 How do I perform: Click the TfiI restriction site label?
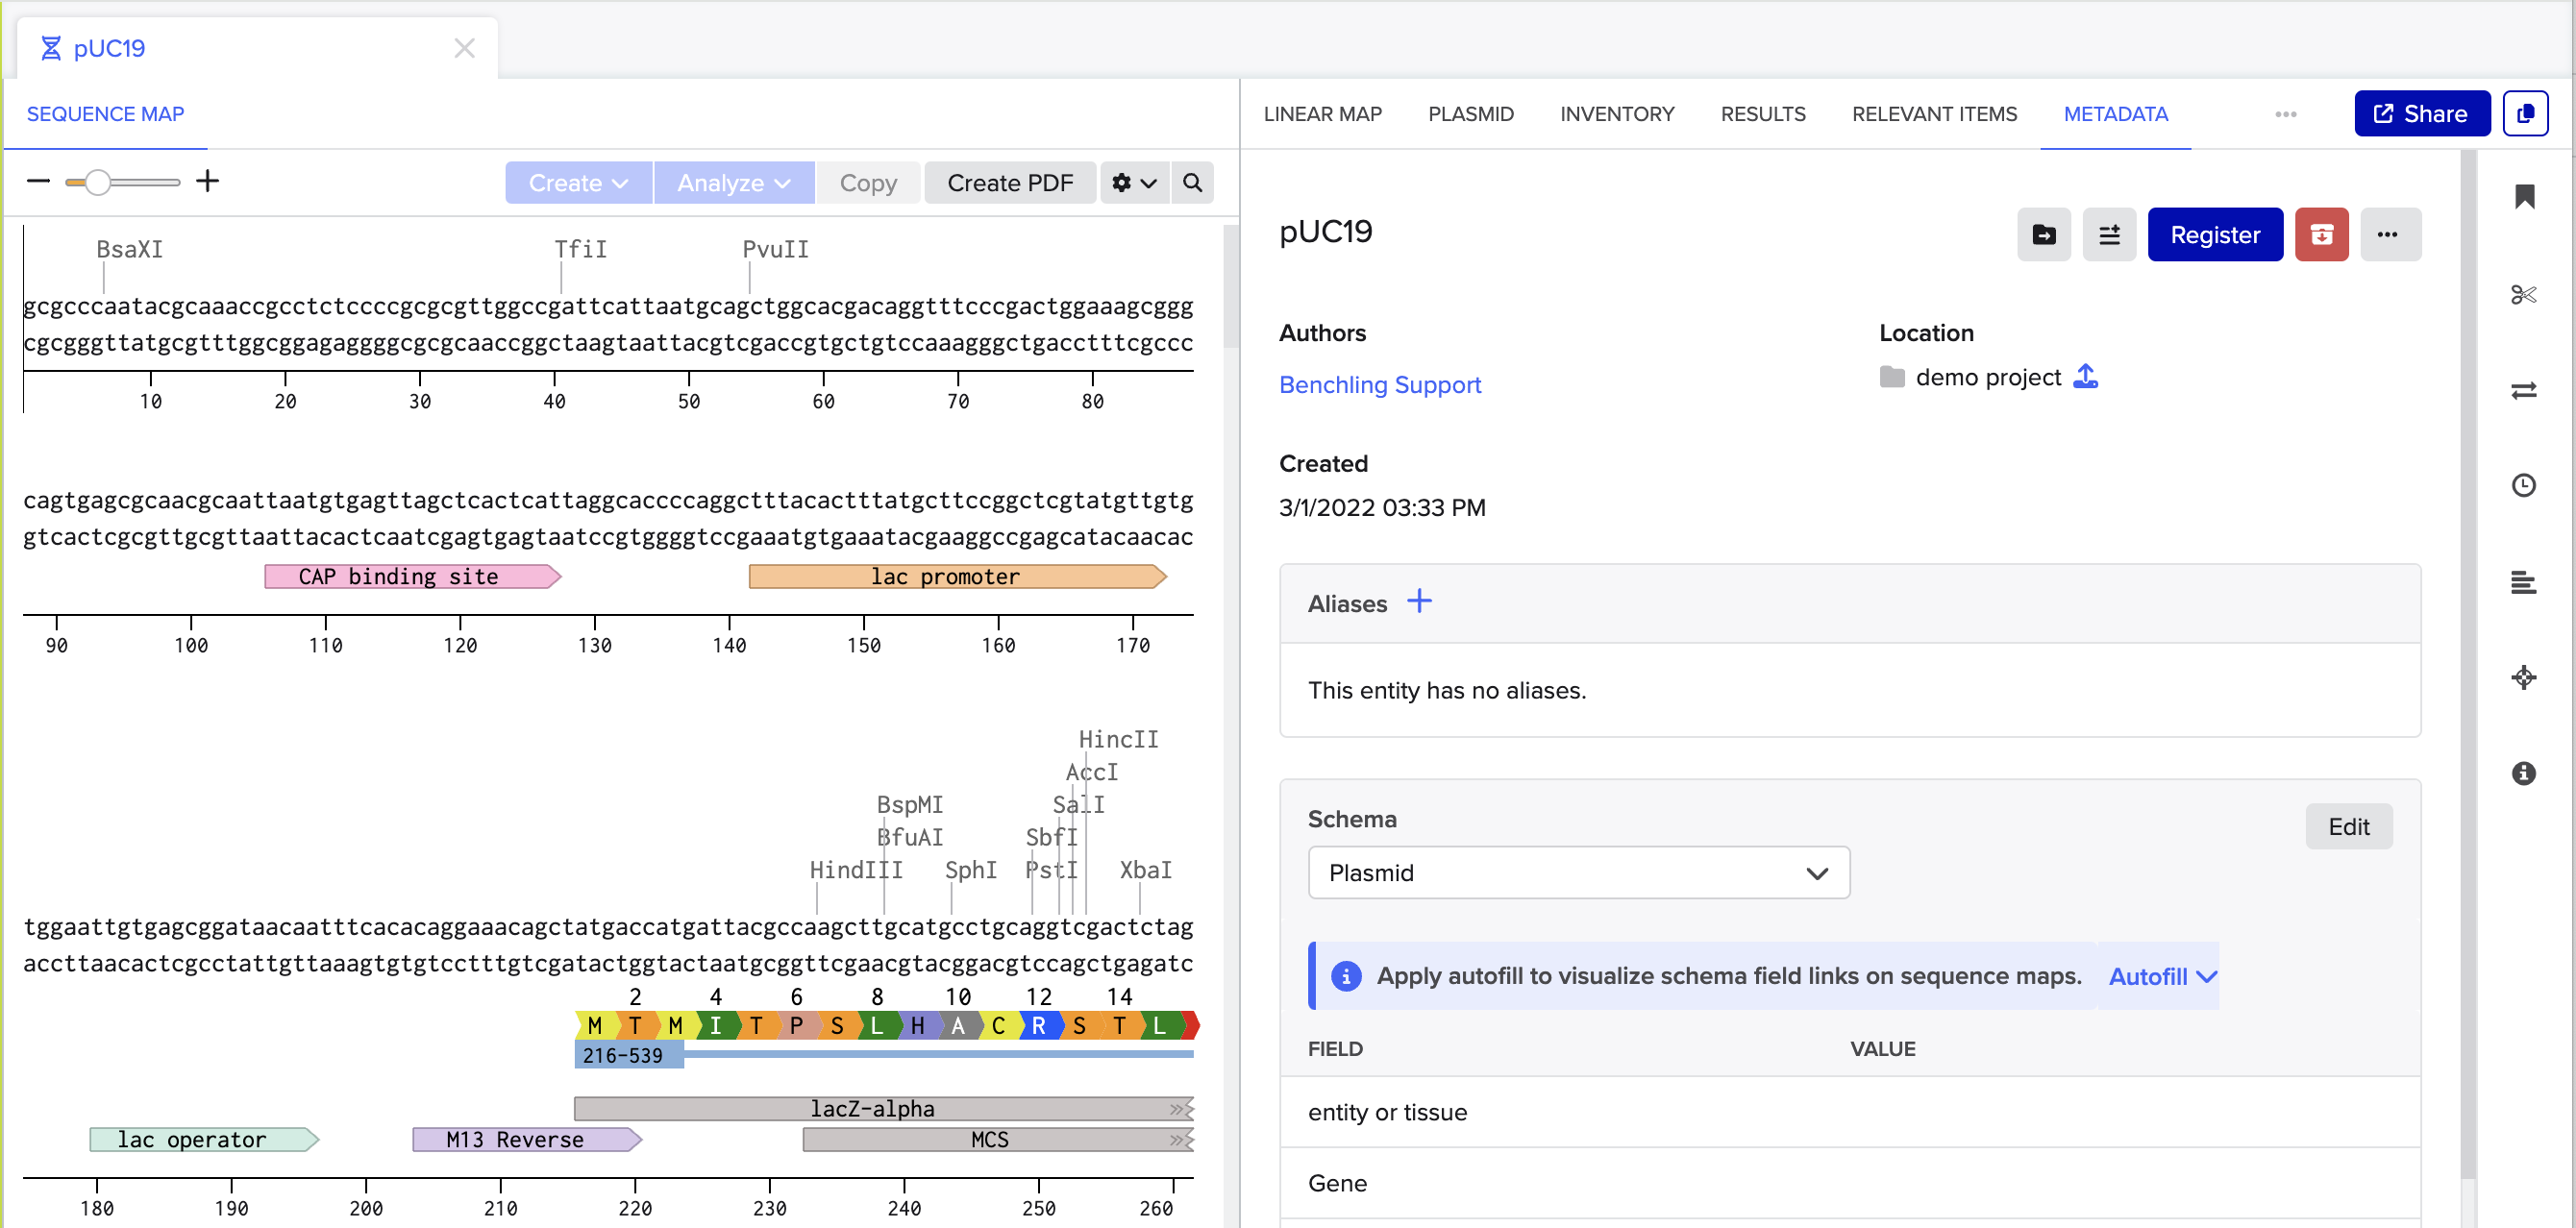click(x=580, y=249)
